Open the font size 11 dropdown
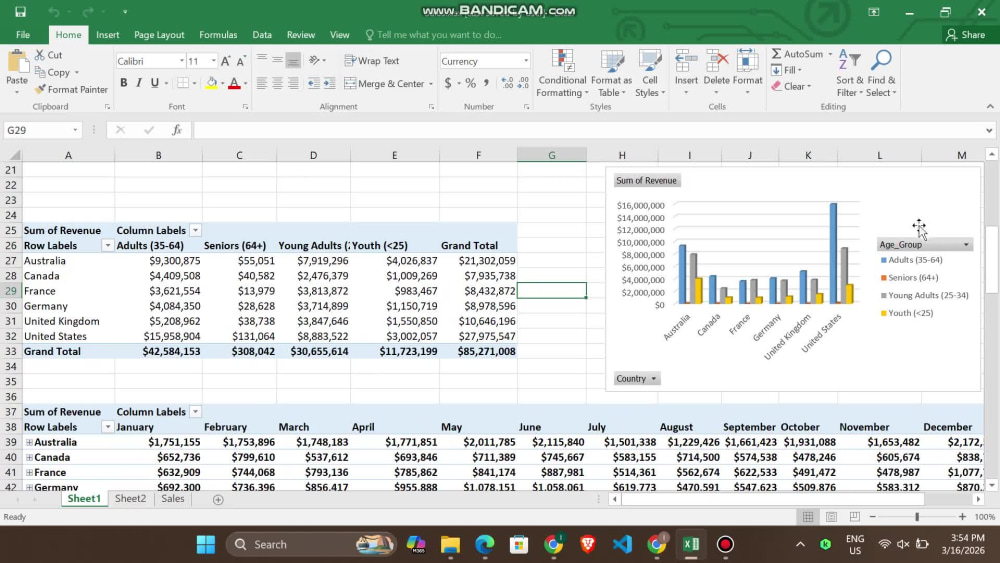The width and height of the screenshot is (1000, 563). click(x=214, y=61)
